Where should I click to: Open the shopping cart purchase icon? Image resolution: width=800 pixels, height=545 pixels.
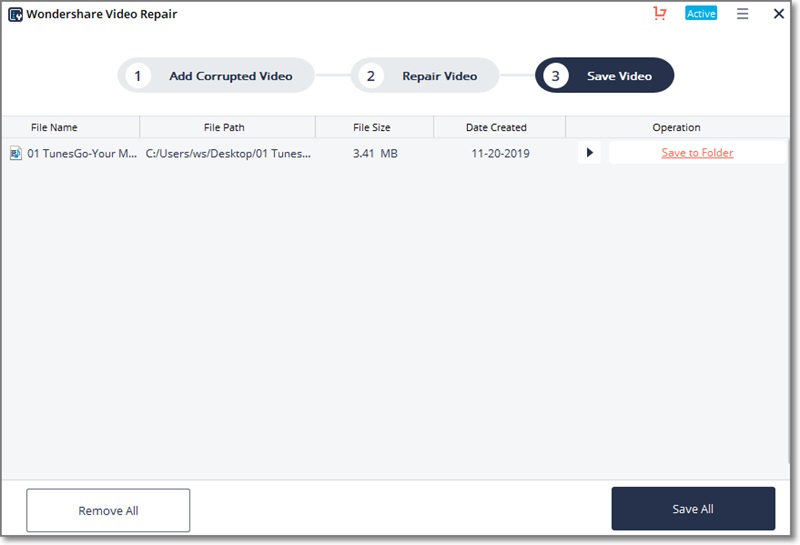point(660,13)
